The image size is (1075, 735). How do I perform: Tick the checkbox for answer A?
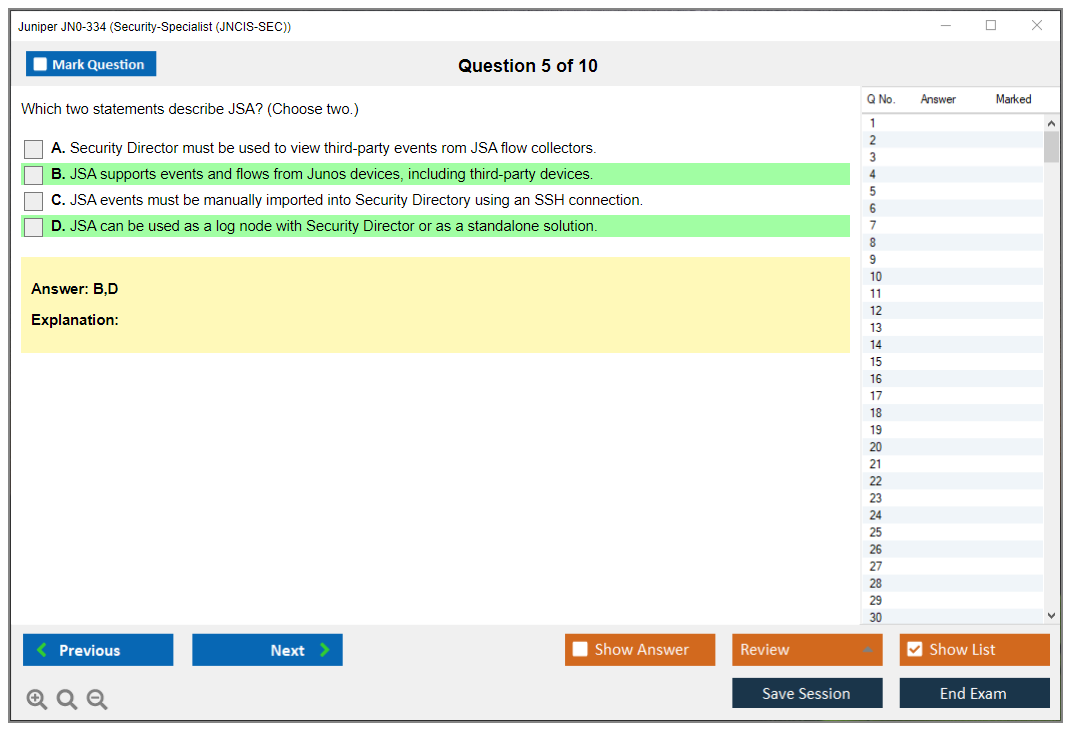(x=34, y=149)
